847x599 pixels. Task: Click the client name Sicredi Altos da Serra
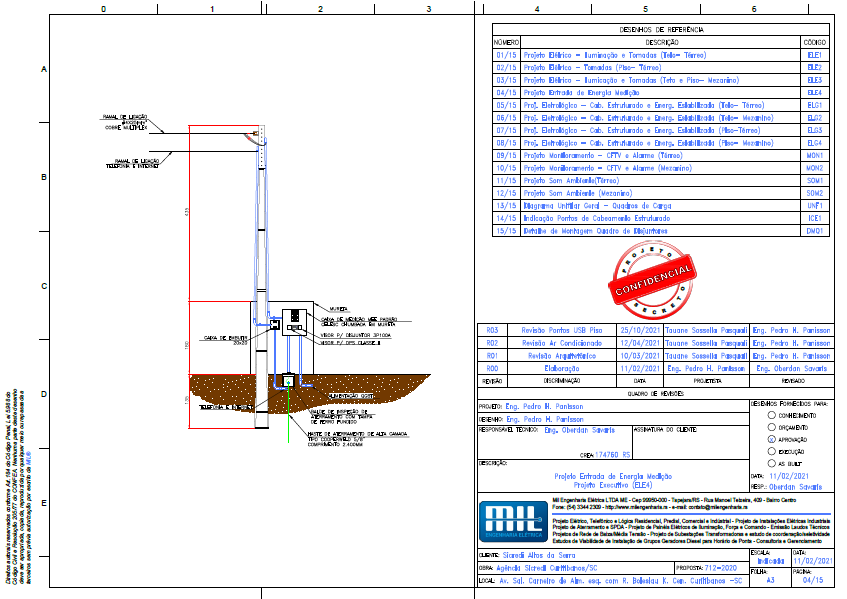click(539, 555)
